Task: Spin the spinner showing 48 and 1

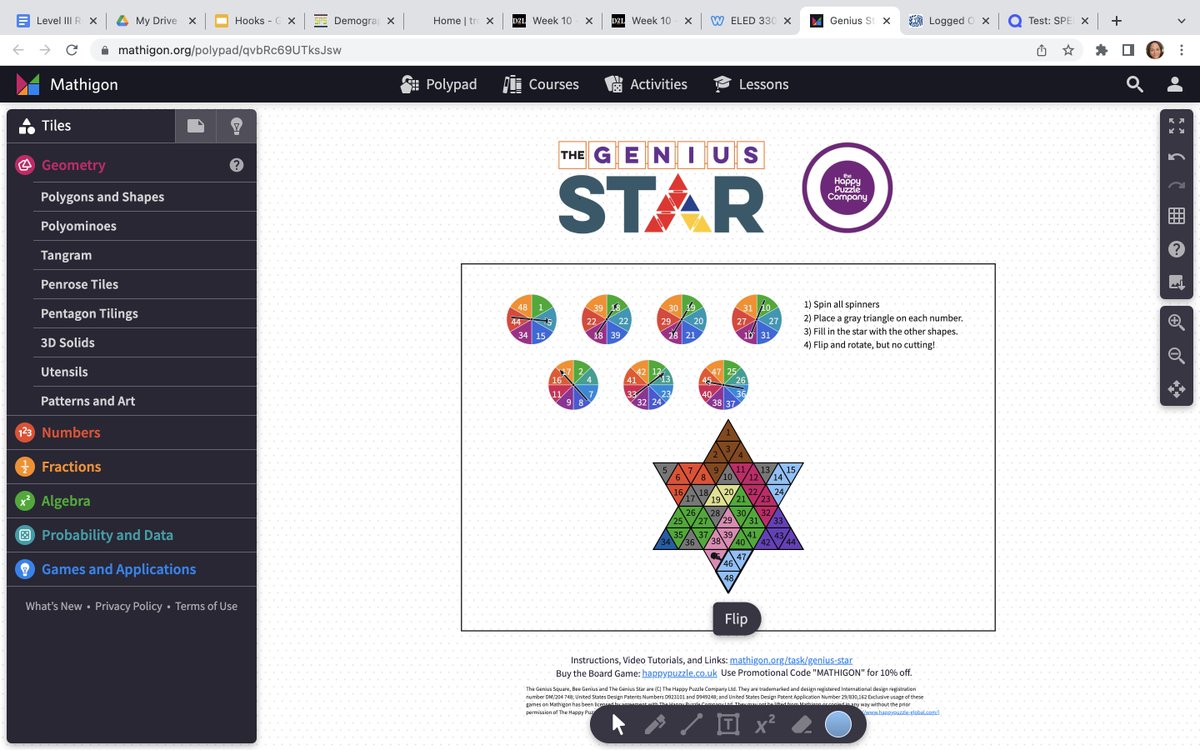Action: pyautogui.click(x=530, y=321)
